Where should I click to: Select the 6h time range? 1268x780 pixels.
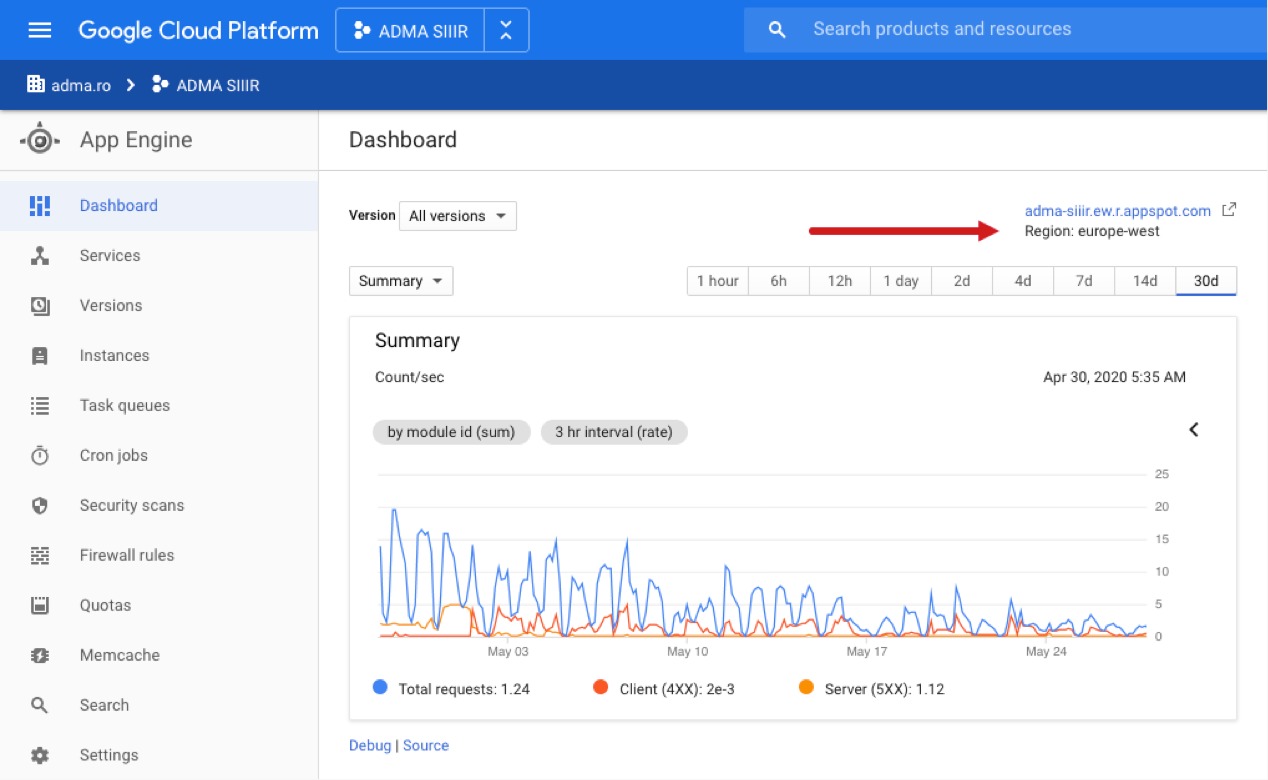click(779, 281)
